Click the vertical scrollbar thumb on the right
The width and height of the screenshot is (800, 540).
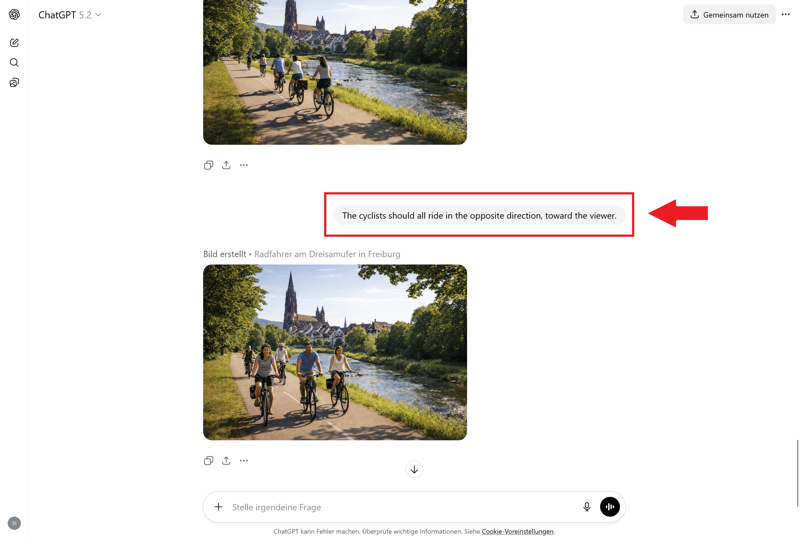pos(797,472)
